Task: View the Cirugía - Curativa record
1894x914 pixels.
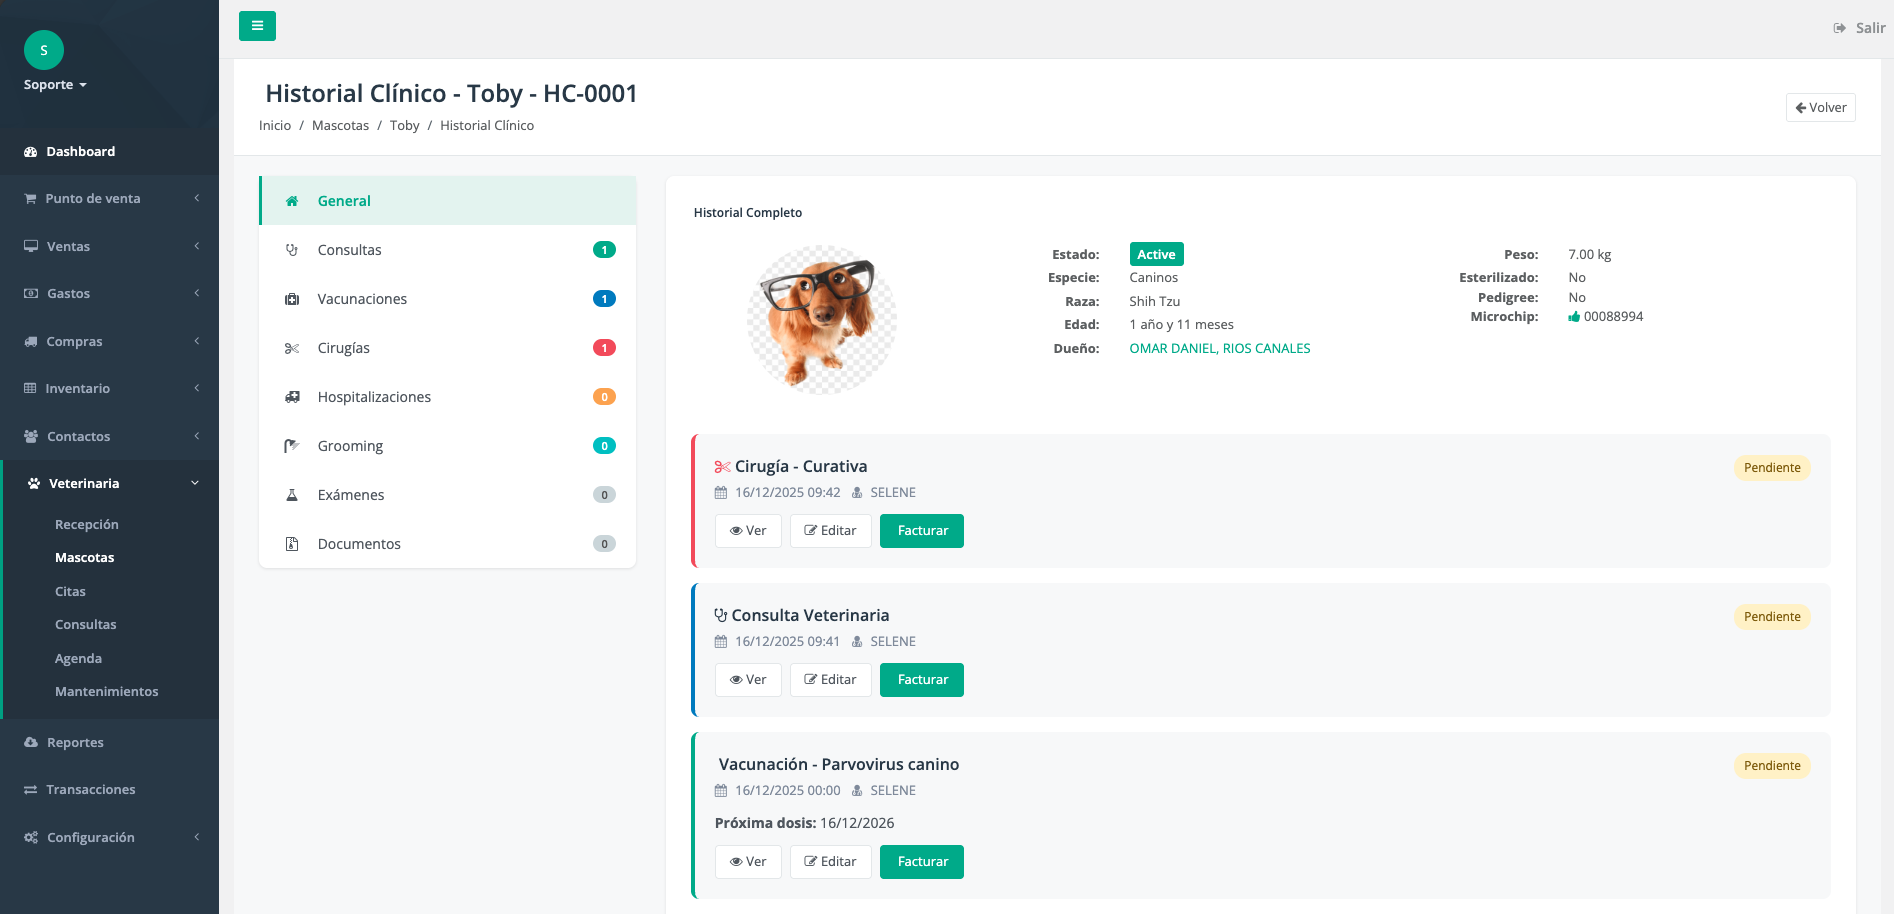Action: [x=748, y=531]
